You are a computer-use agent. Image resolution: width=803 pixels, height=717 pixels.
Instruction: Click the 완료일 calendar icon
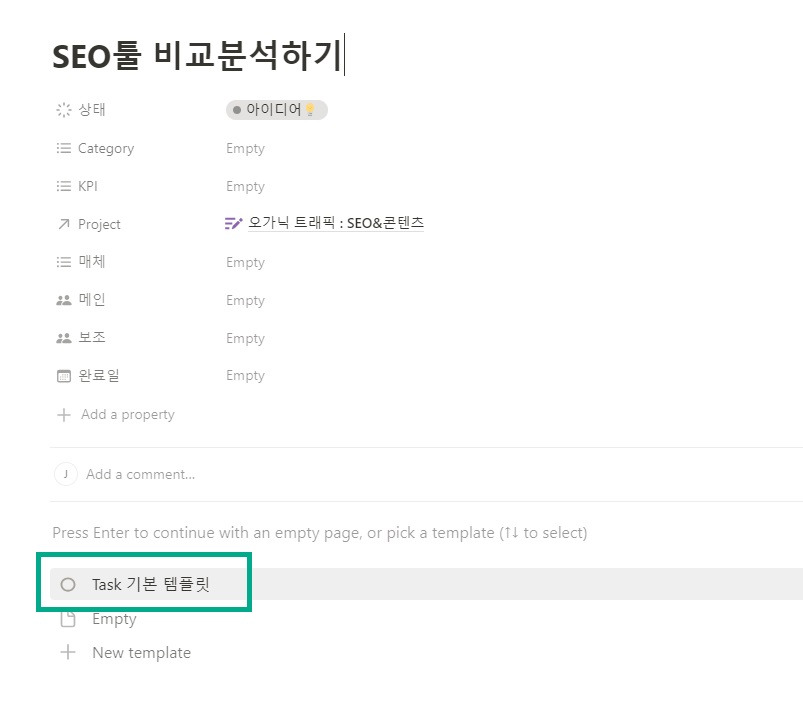[64, 376]
